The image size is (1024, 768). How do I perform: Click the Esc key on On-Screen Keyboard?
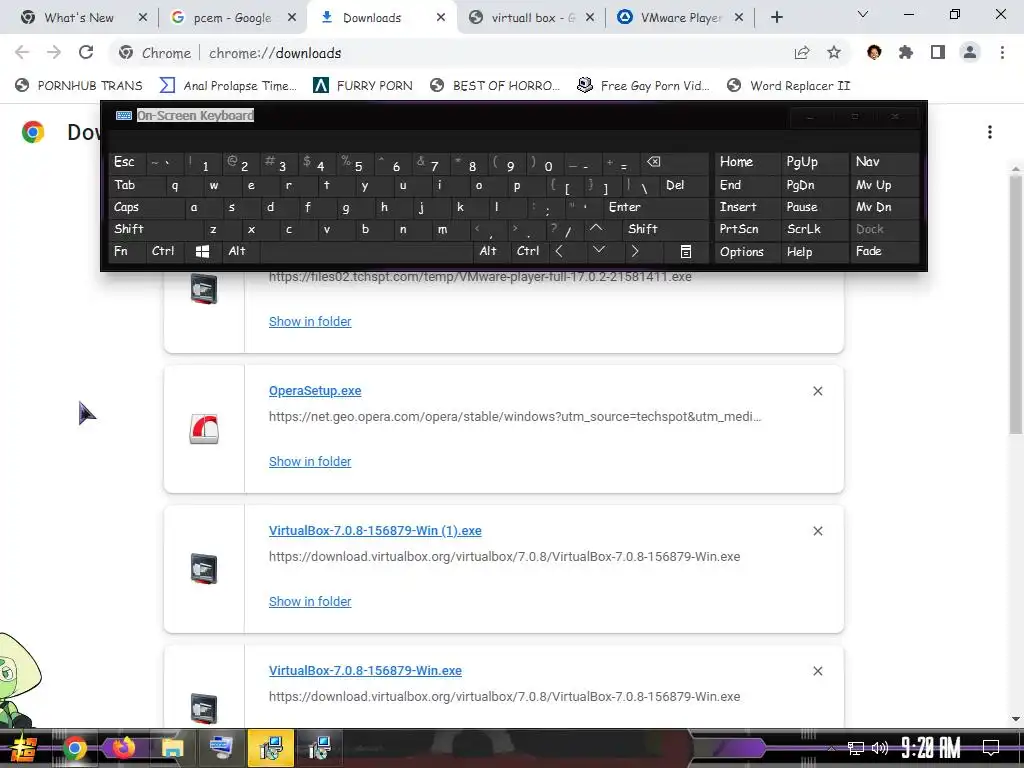pyautogui.click(x=127, y=162)
